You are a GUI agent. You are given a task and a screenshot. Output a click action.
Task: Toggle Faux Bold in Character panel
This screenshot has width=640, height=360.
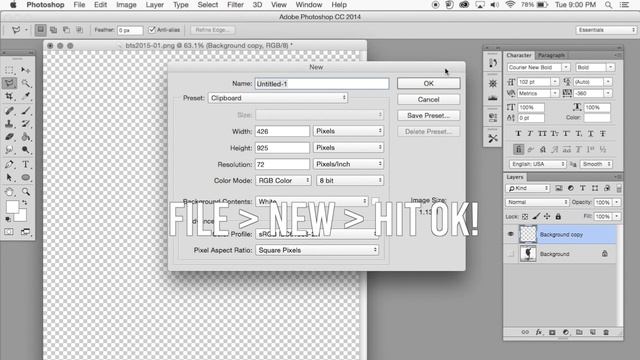pyautogui.click(x=518, y=133)
